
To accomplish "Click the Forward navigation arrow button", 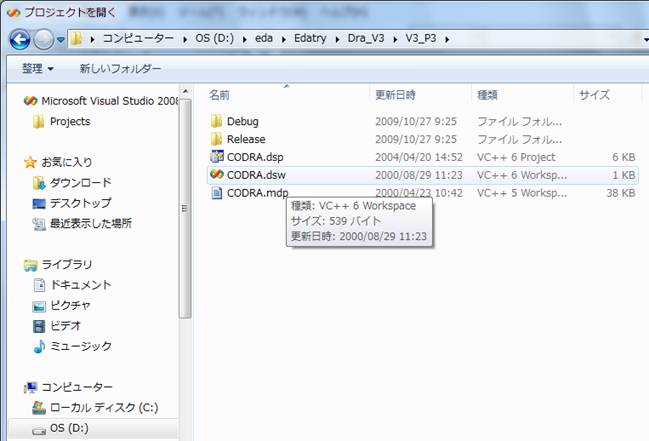I will pyautogui.click(x=43, y=40).
